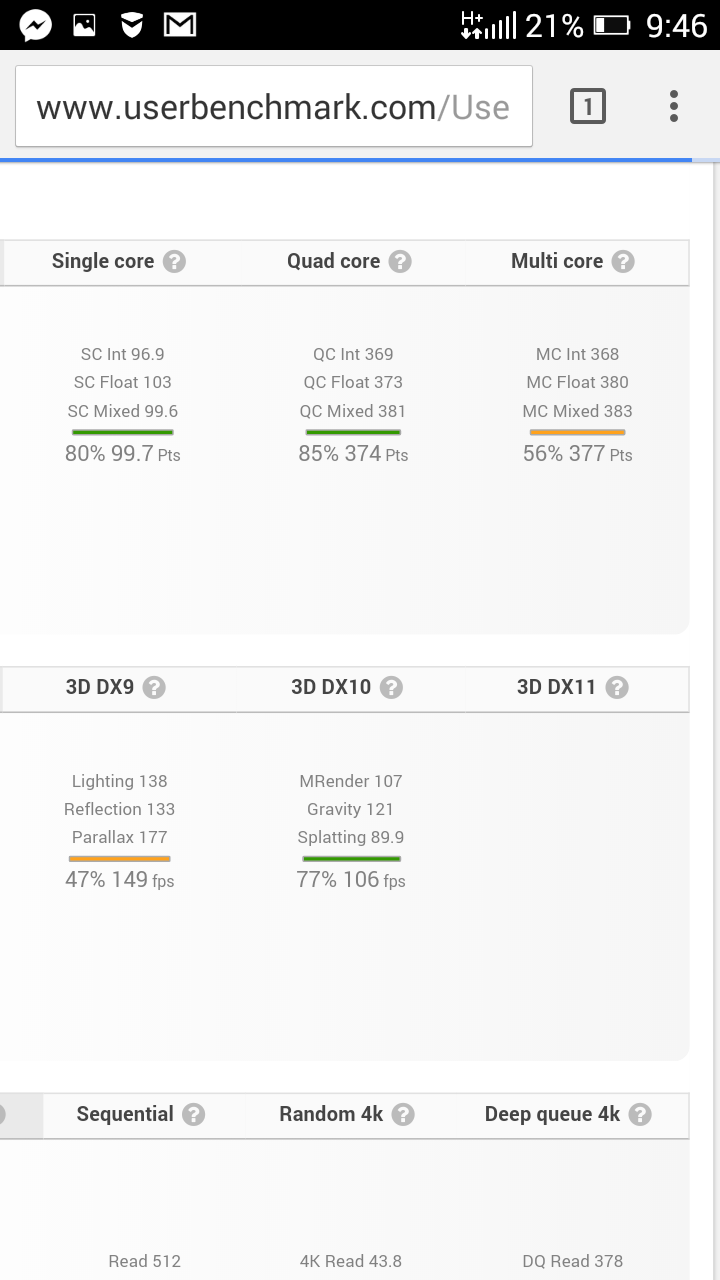
Task: Select the 3D DX9 column header
Action: (x=100, y=688)
